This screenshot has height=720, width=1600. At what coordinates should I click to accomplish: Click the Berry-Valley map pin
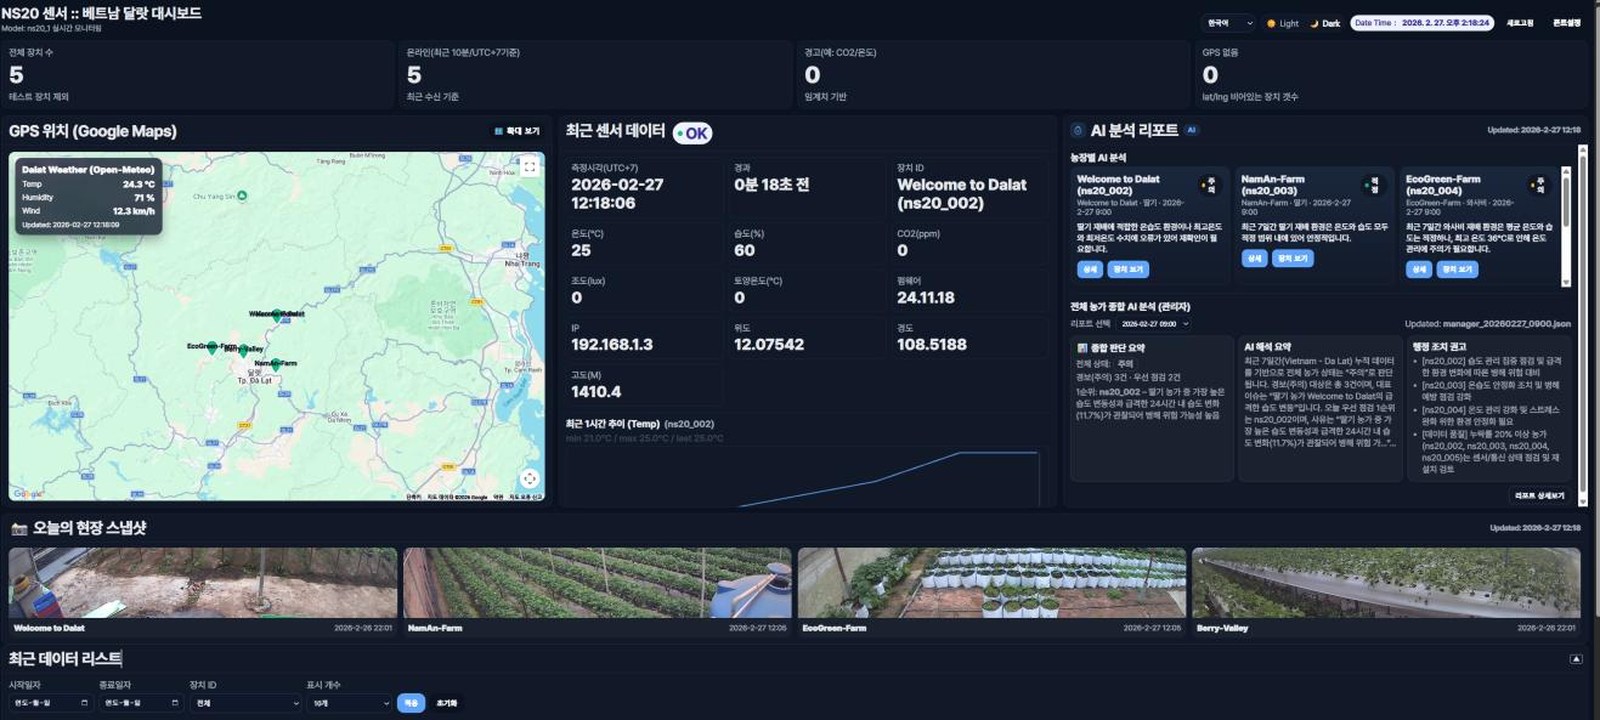(x=243, y=351)
